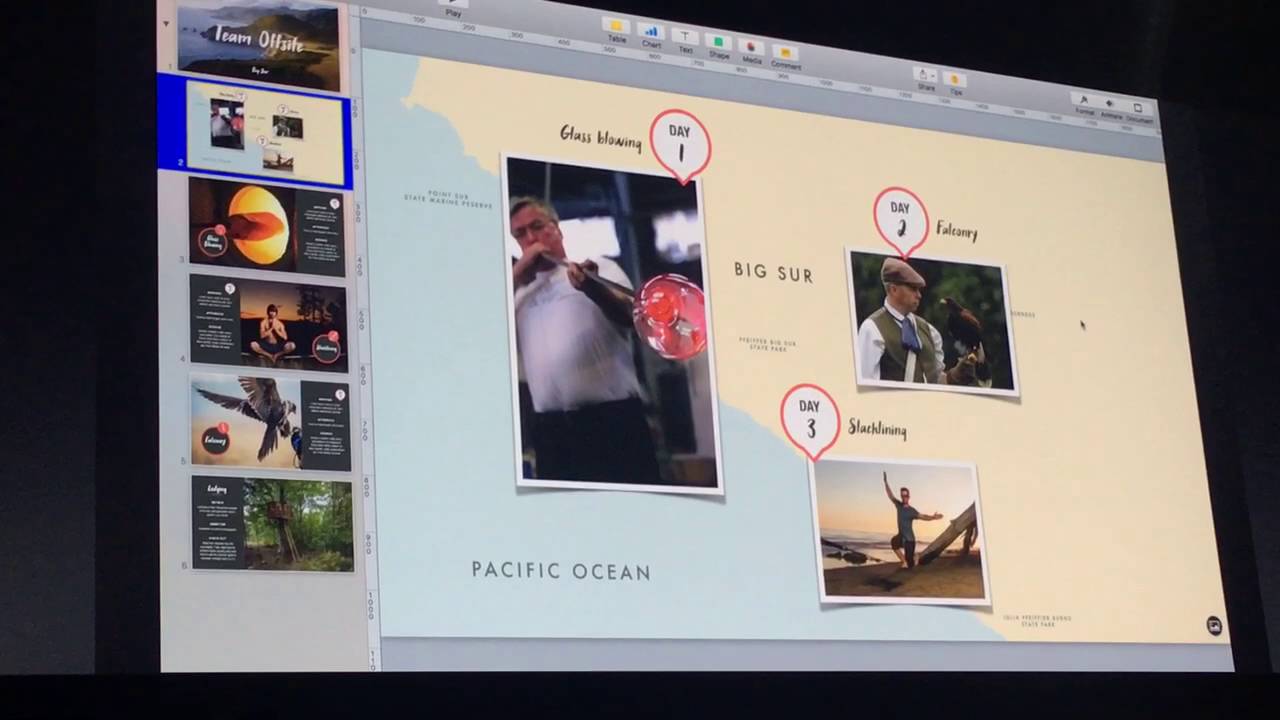Select 'Point Sur State Marine Reserve' label

tap(448, 198)
